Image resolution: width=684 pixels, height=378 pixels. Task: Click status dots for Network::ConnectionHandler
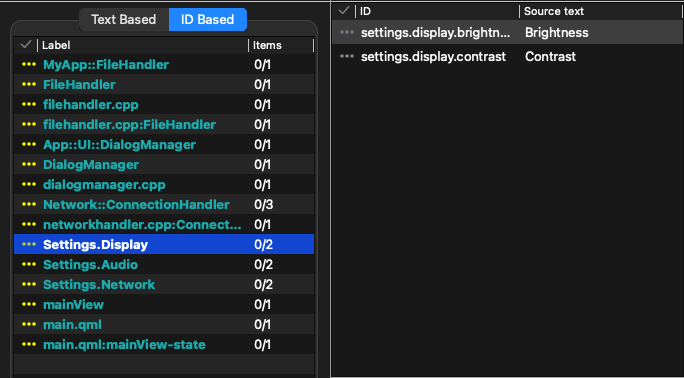(x=29, y=204)
